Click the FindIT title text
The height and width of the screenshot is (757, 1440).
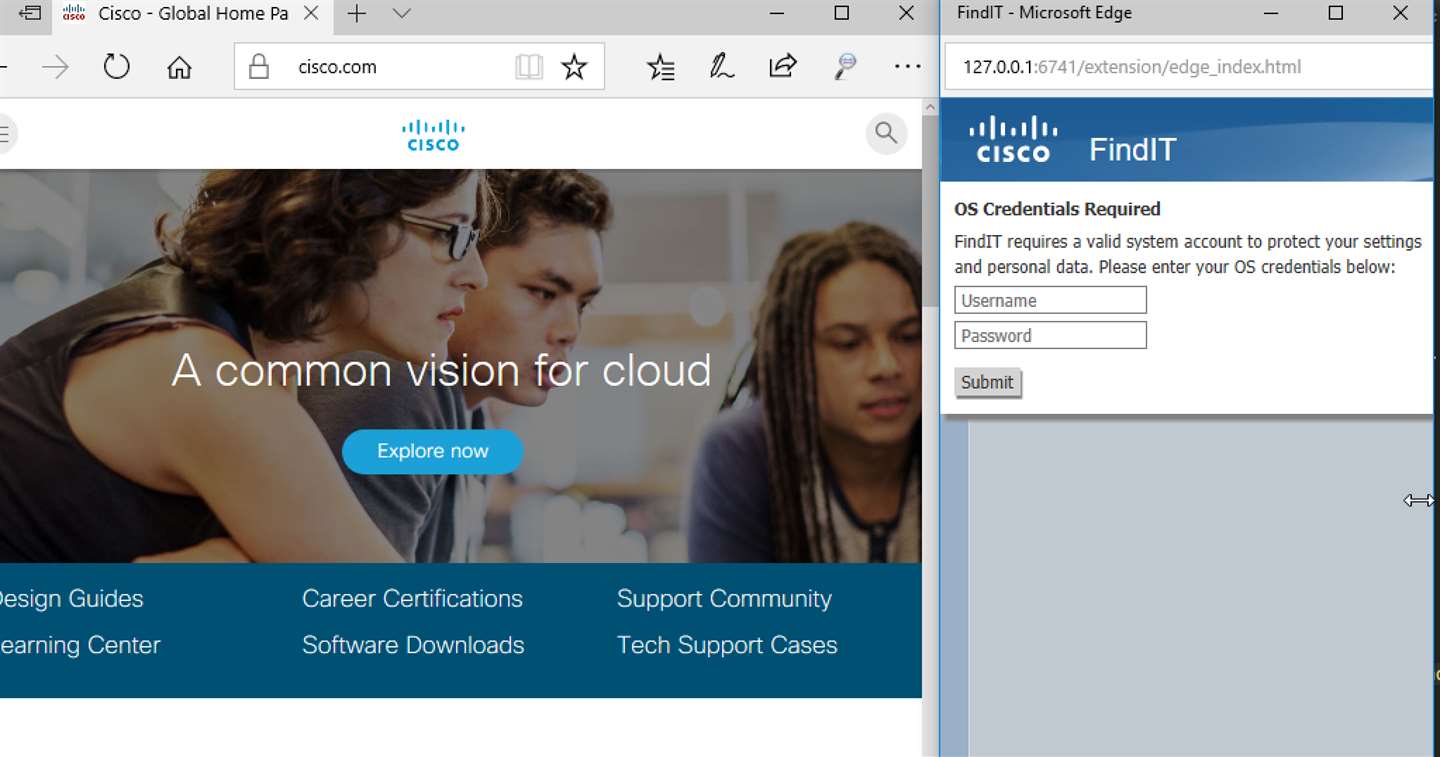point(1132,150)
